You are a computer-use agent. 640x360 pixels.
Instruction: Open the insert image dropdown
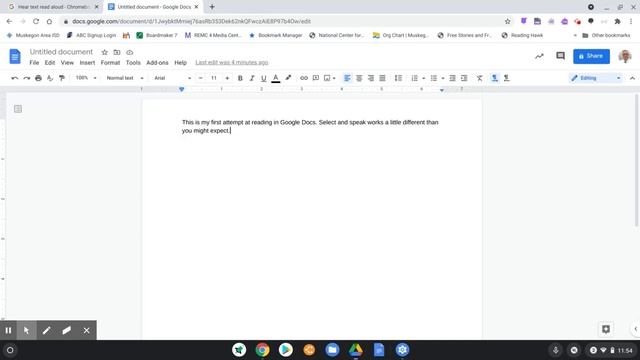[329, 78]
